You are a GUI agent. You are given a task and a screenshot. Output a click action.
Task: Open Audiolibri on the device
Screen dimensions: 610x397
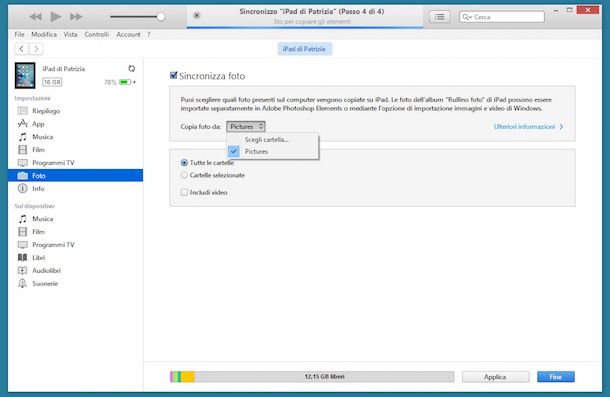(75, 271)
